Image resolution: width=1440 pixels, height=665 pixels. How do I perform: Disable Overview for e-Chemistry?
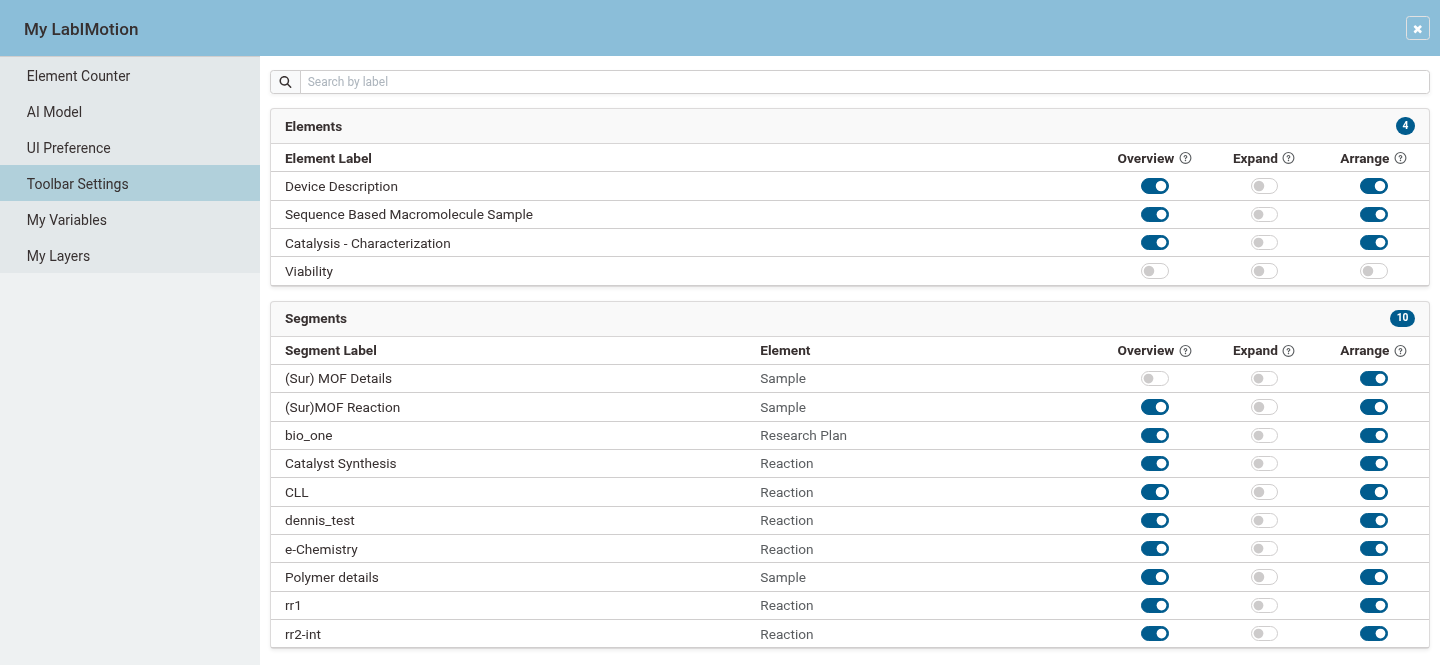1155,549
